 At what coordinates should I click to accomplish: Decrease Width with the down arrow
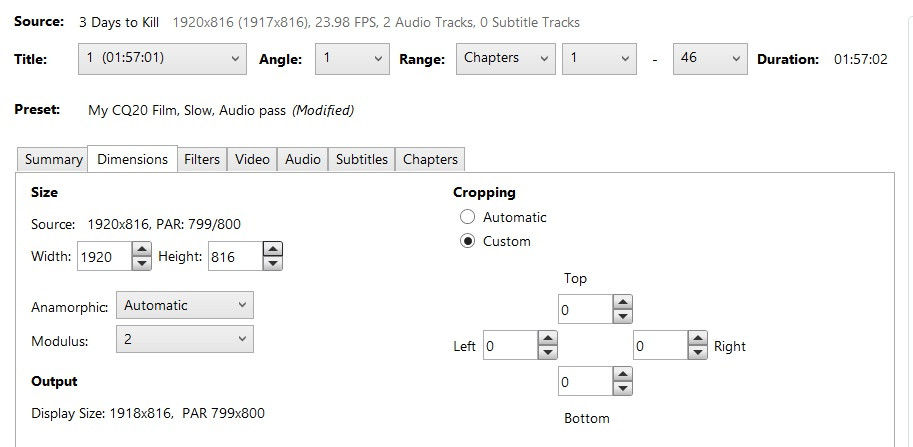(141, 263)
